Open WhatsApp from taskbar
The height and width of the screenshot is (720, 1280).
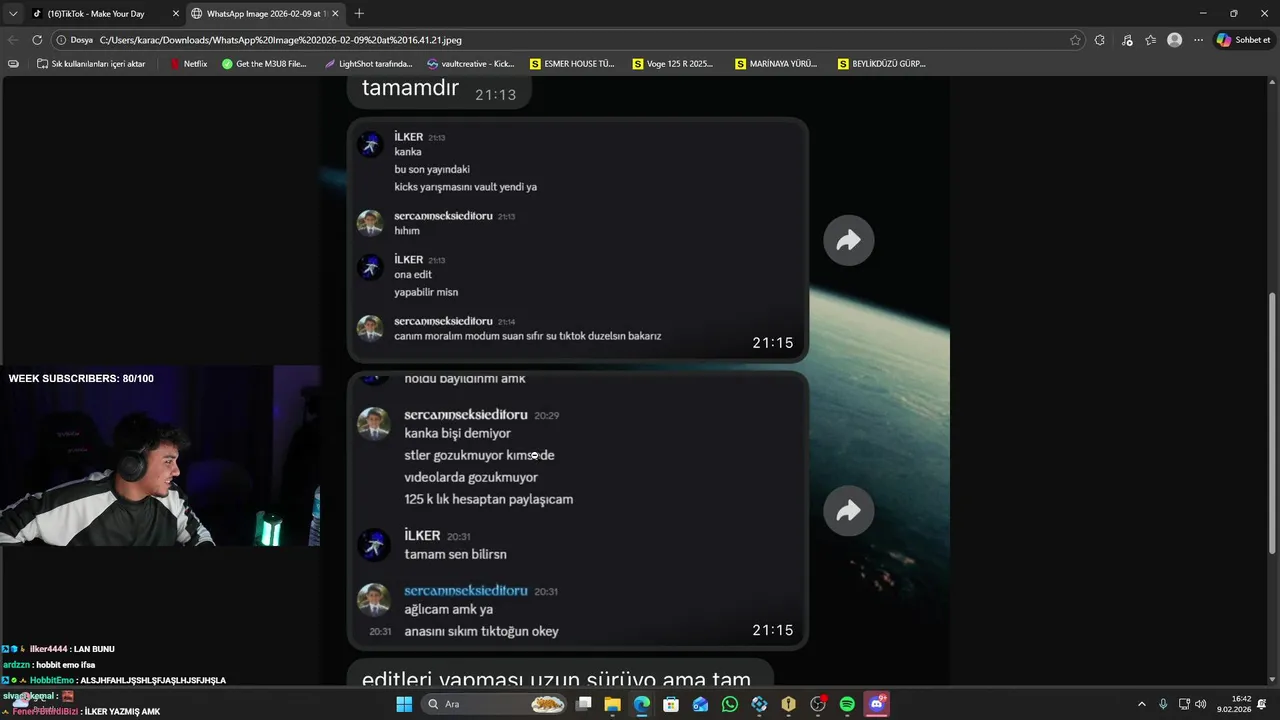coord(730,704)
